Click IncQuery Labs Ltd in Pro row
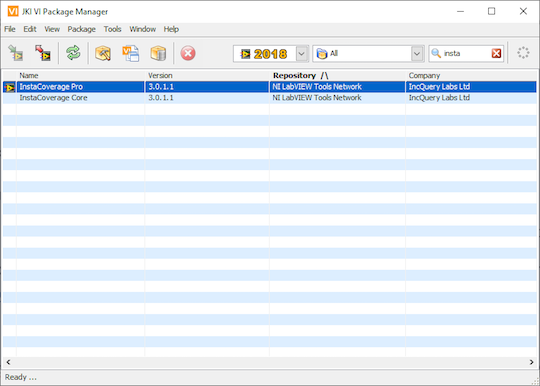 [x=439, y=87]
